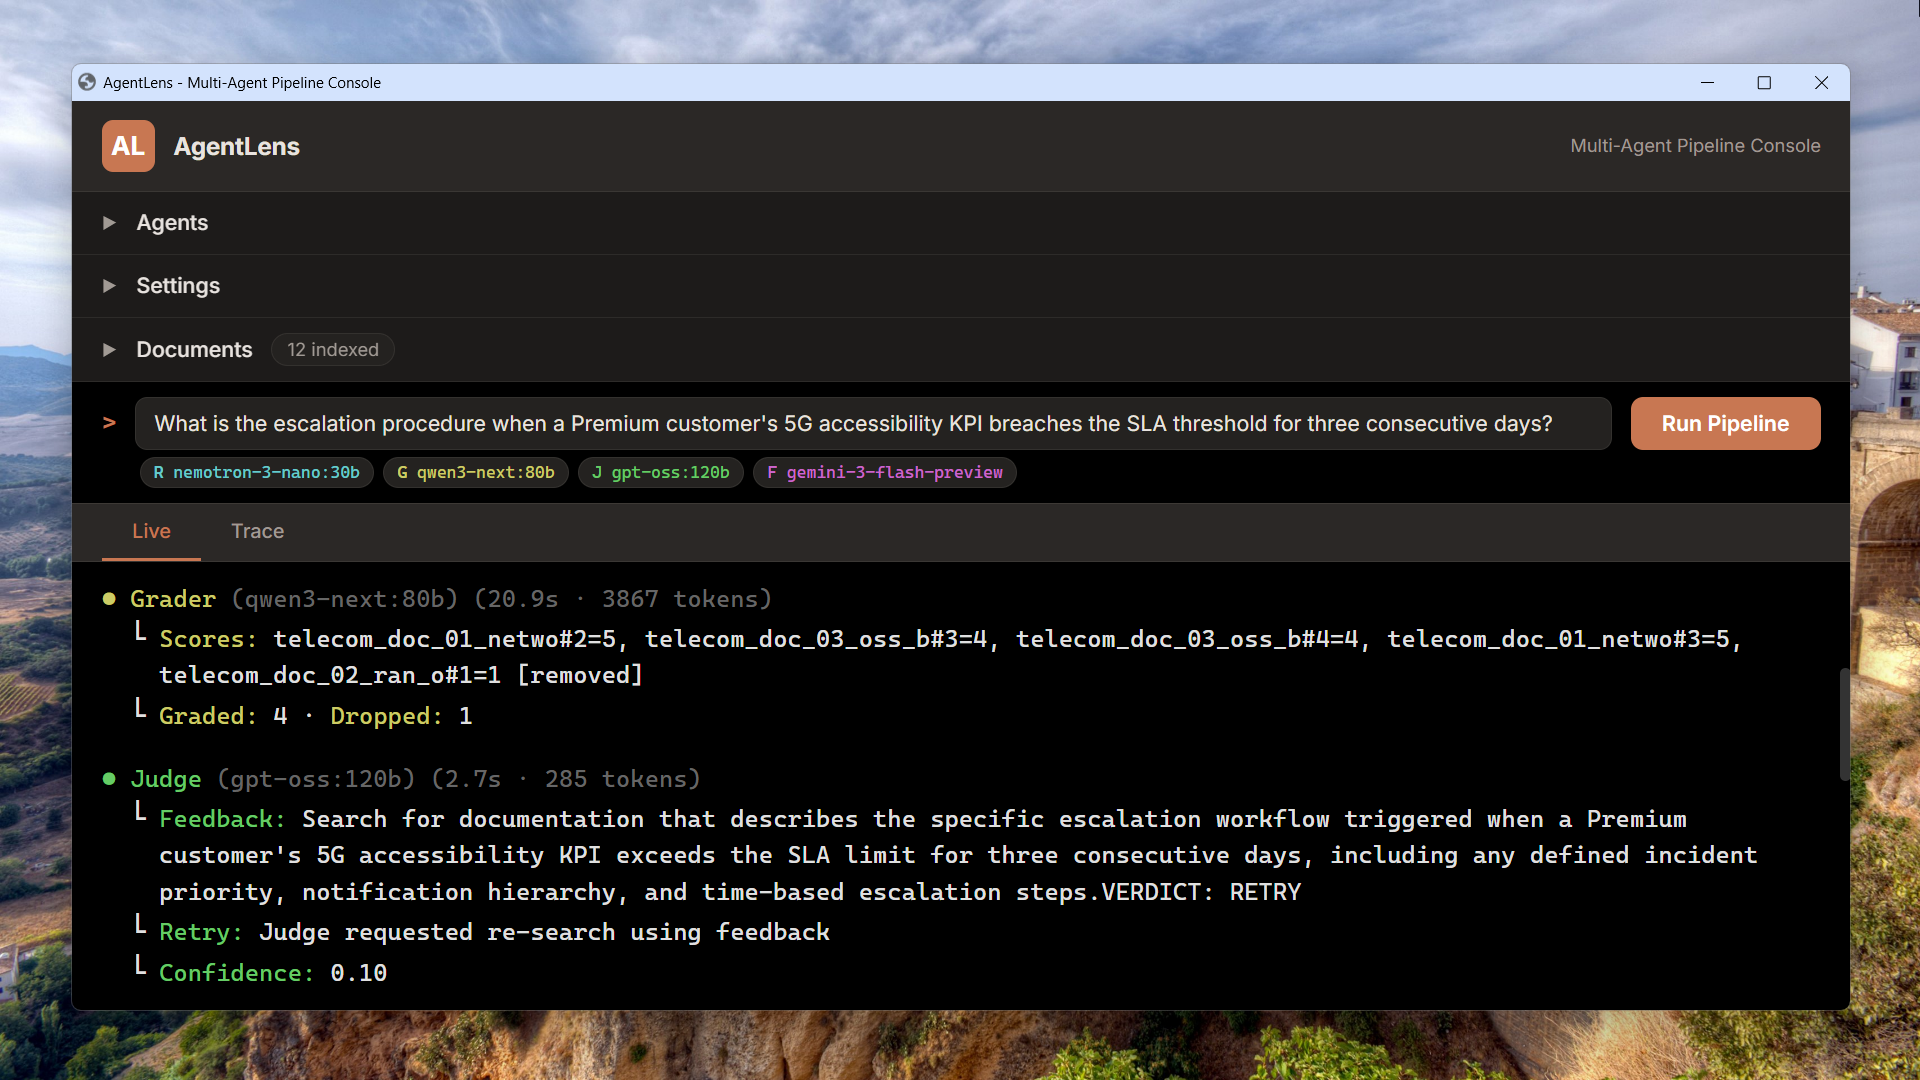Select the nemotron-3-nano:30b model chip
This screenshot has width=1920, height=1080.
point(257,472)
